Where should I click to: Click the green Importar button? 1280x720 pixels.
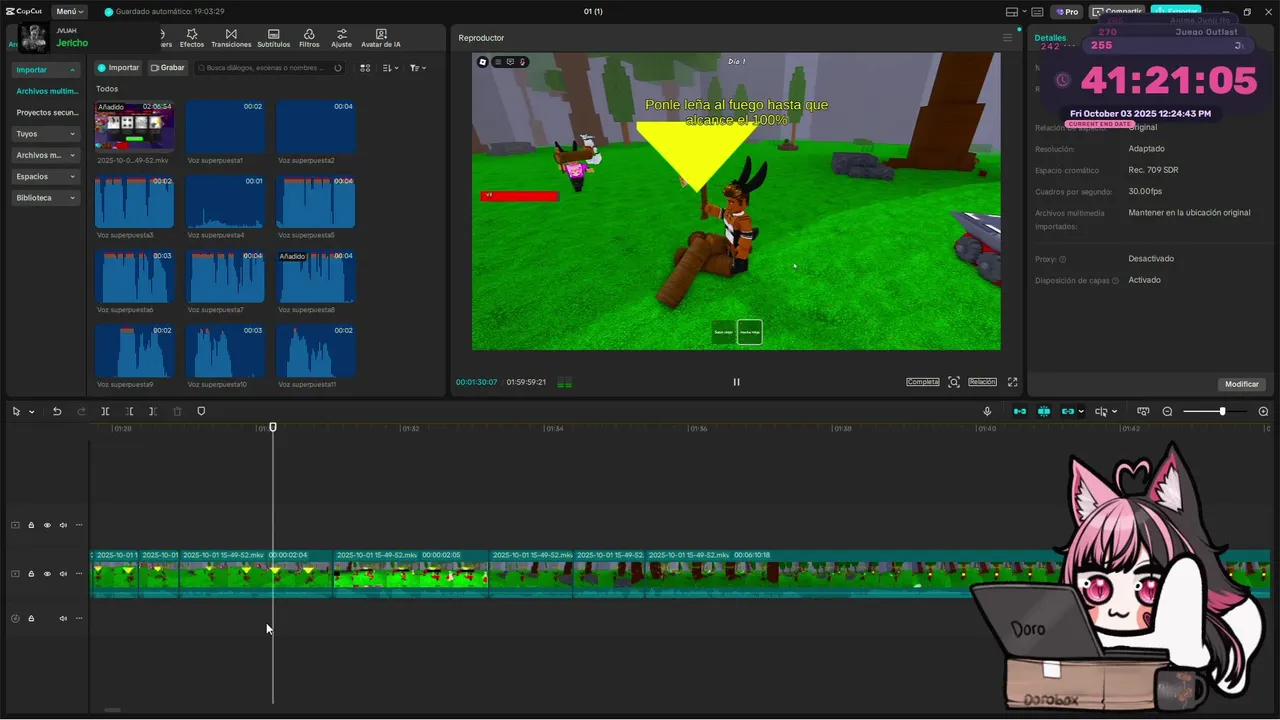pos(118,68)
